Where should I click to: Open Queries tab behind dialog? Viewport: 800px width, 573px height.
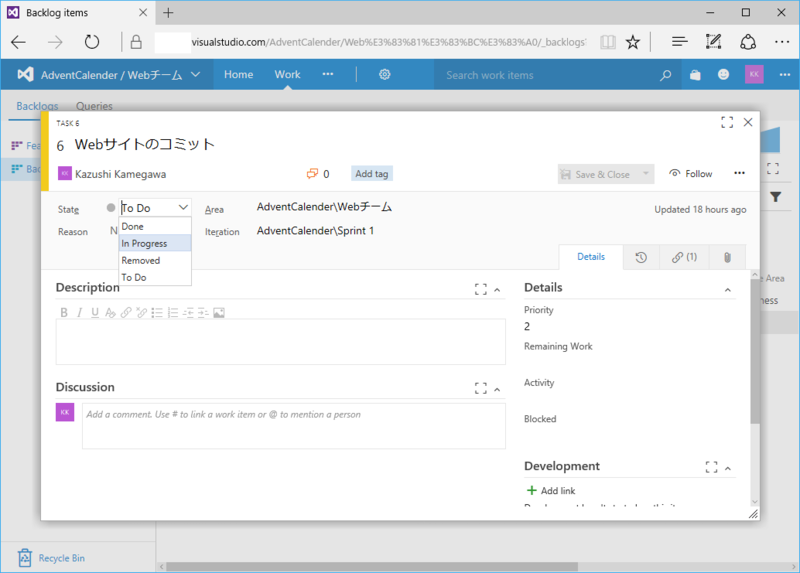94,106
